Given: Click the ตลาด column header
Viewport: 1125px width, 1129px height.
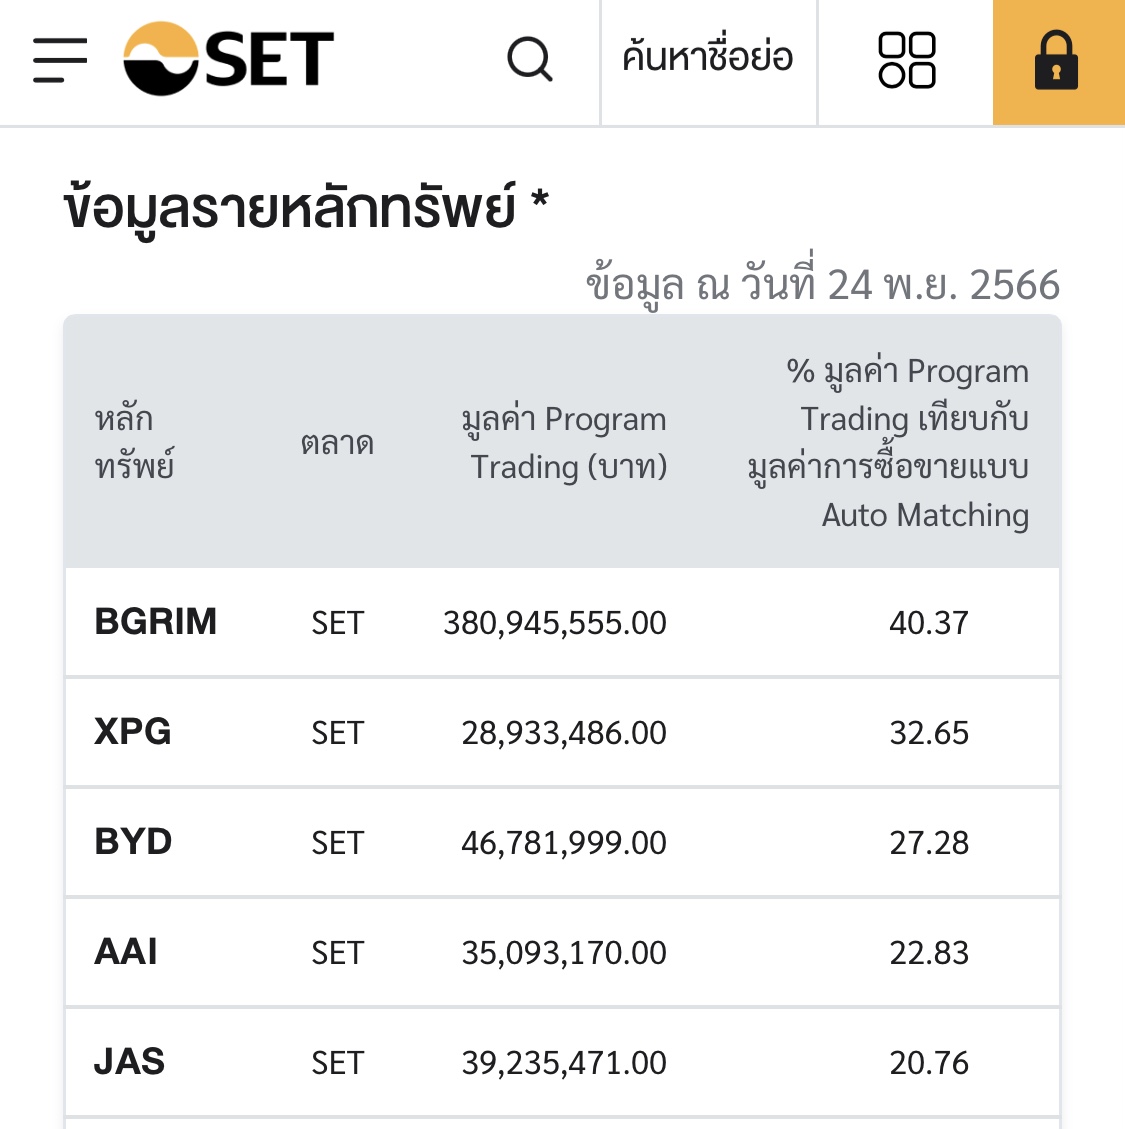Looking at the screenshot, I should [x=337, y=443].
